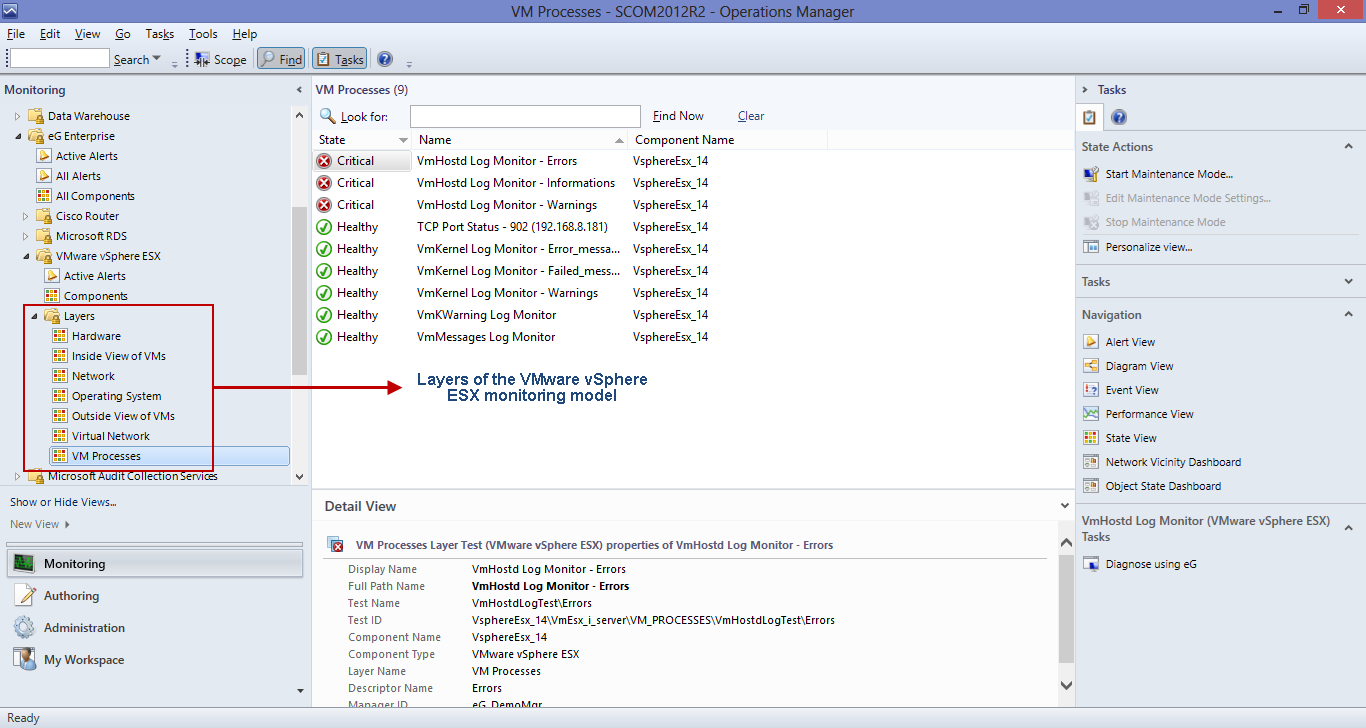Expand the Cisco Router folder
This screenshot has width=1366, height=728.
pos(25,216)
